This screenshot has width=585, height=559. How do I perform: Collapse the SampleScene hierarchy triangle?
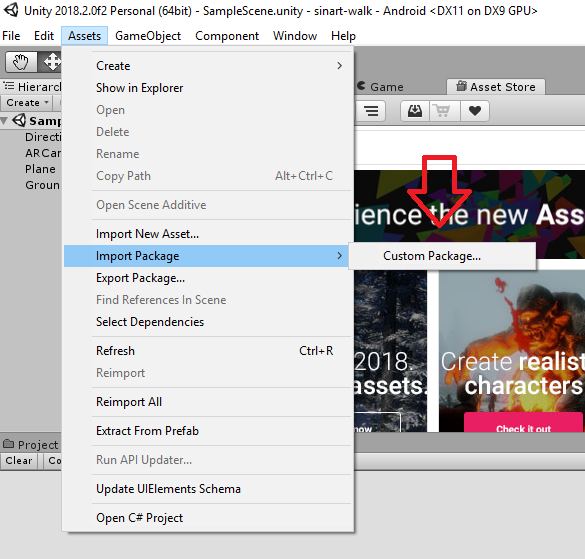tap(4, 121)
